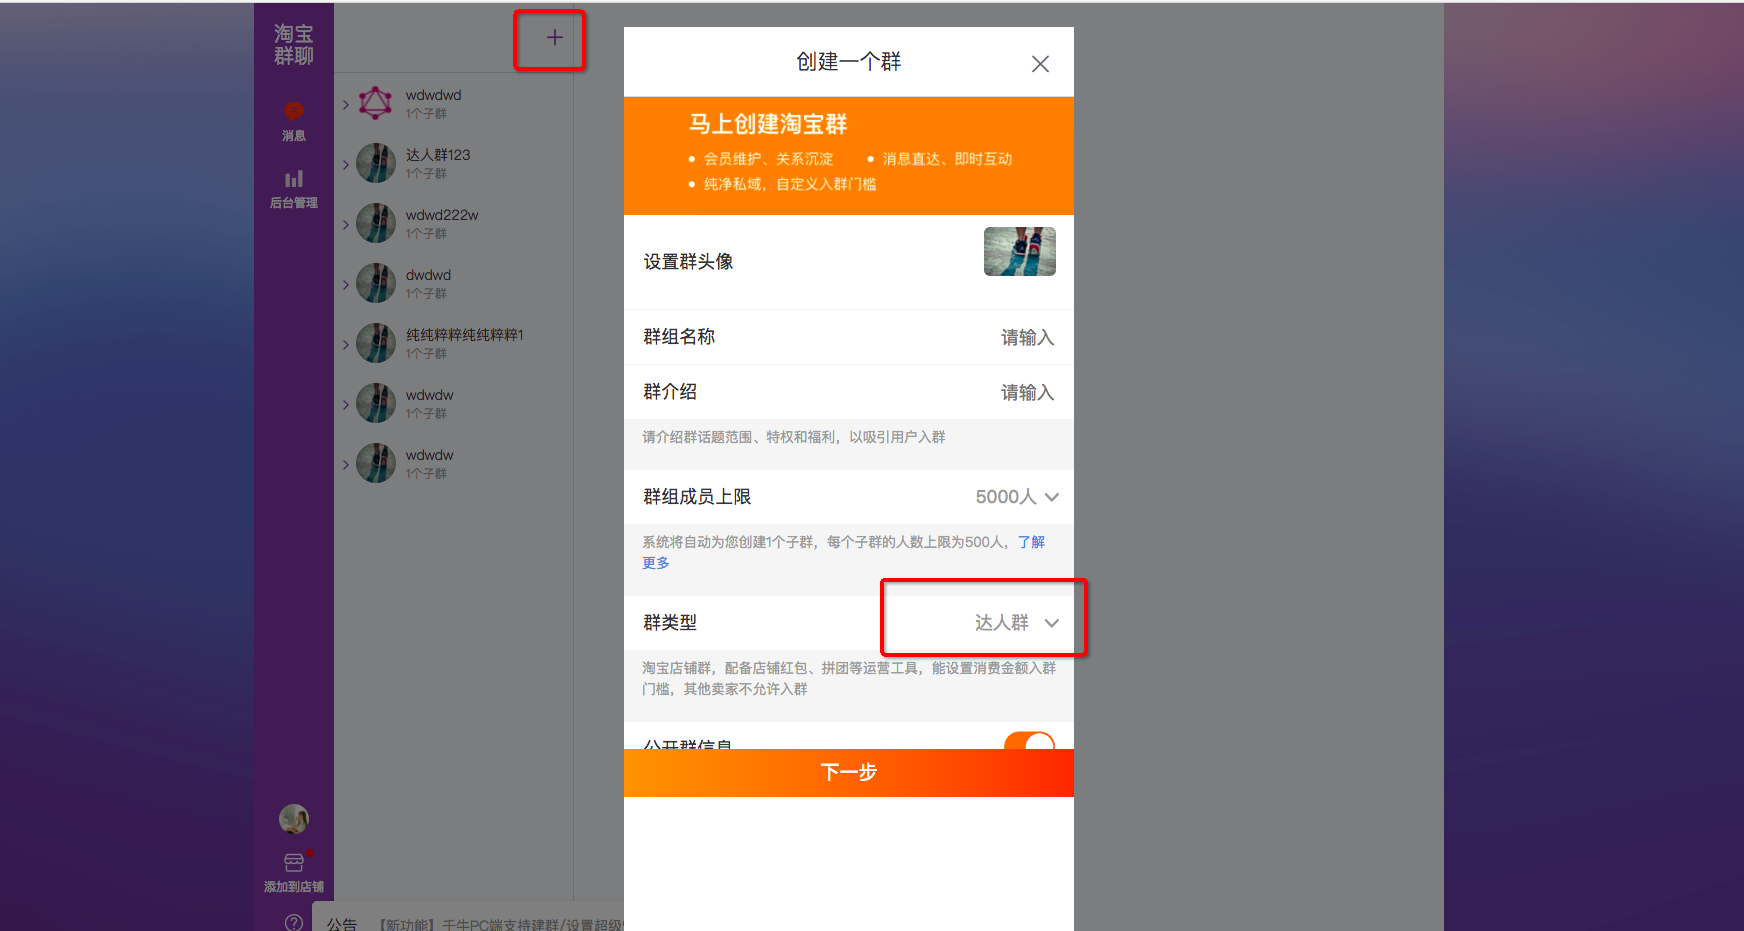Expand the wdwdwd group chevron
Image resolution: width=1744 pixels, height=931 pixels.
click(346, 104)
